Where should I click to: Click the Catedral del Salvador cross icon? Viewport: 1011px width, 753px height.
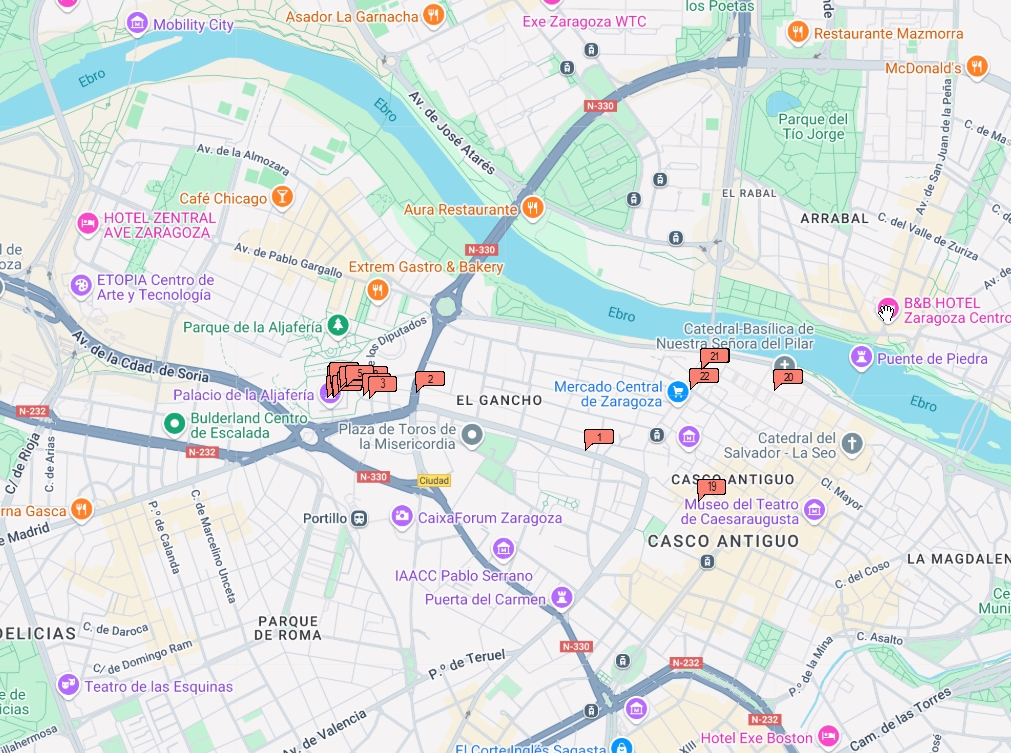[852, 444]
